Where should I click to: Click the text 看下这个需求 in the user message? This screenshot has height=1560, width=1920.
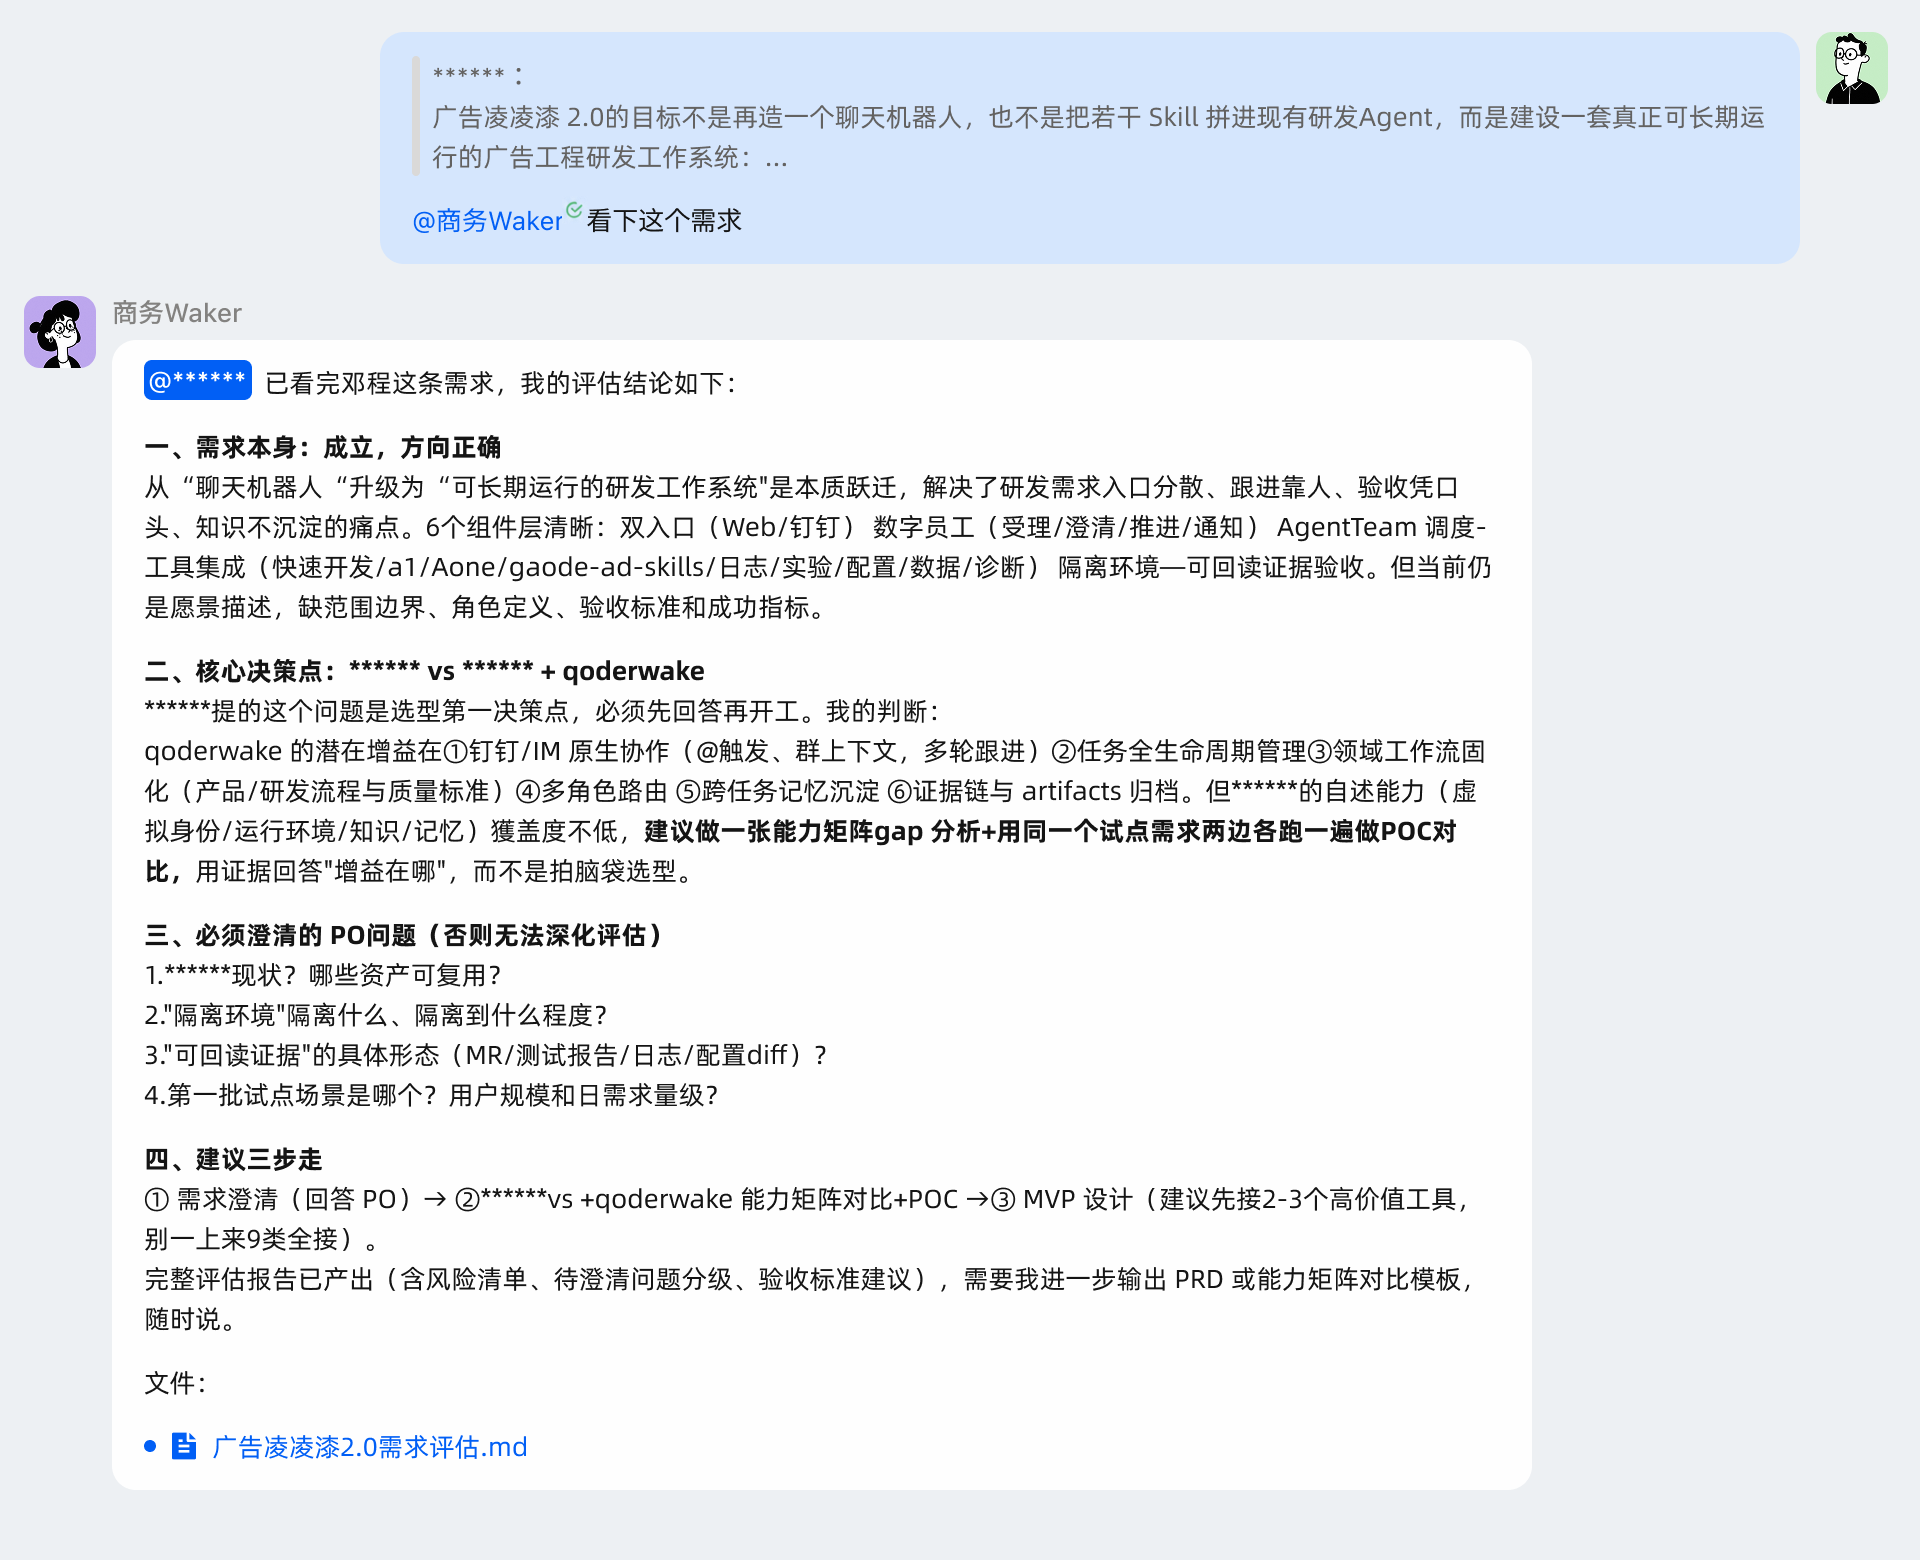tap(664, 221)
